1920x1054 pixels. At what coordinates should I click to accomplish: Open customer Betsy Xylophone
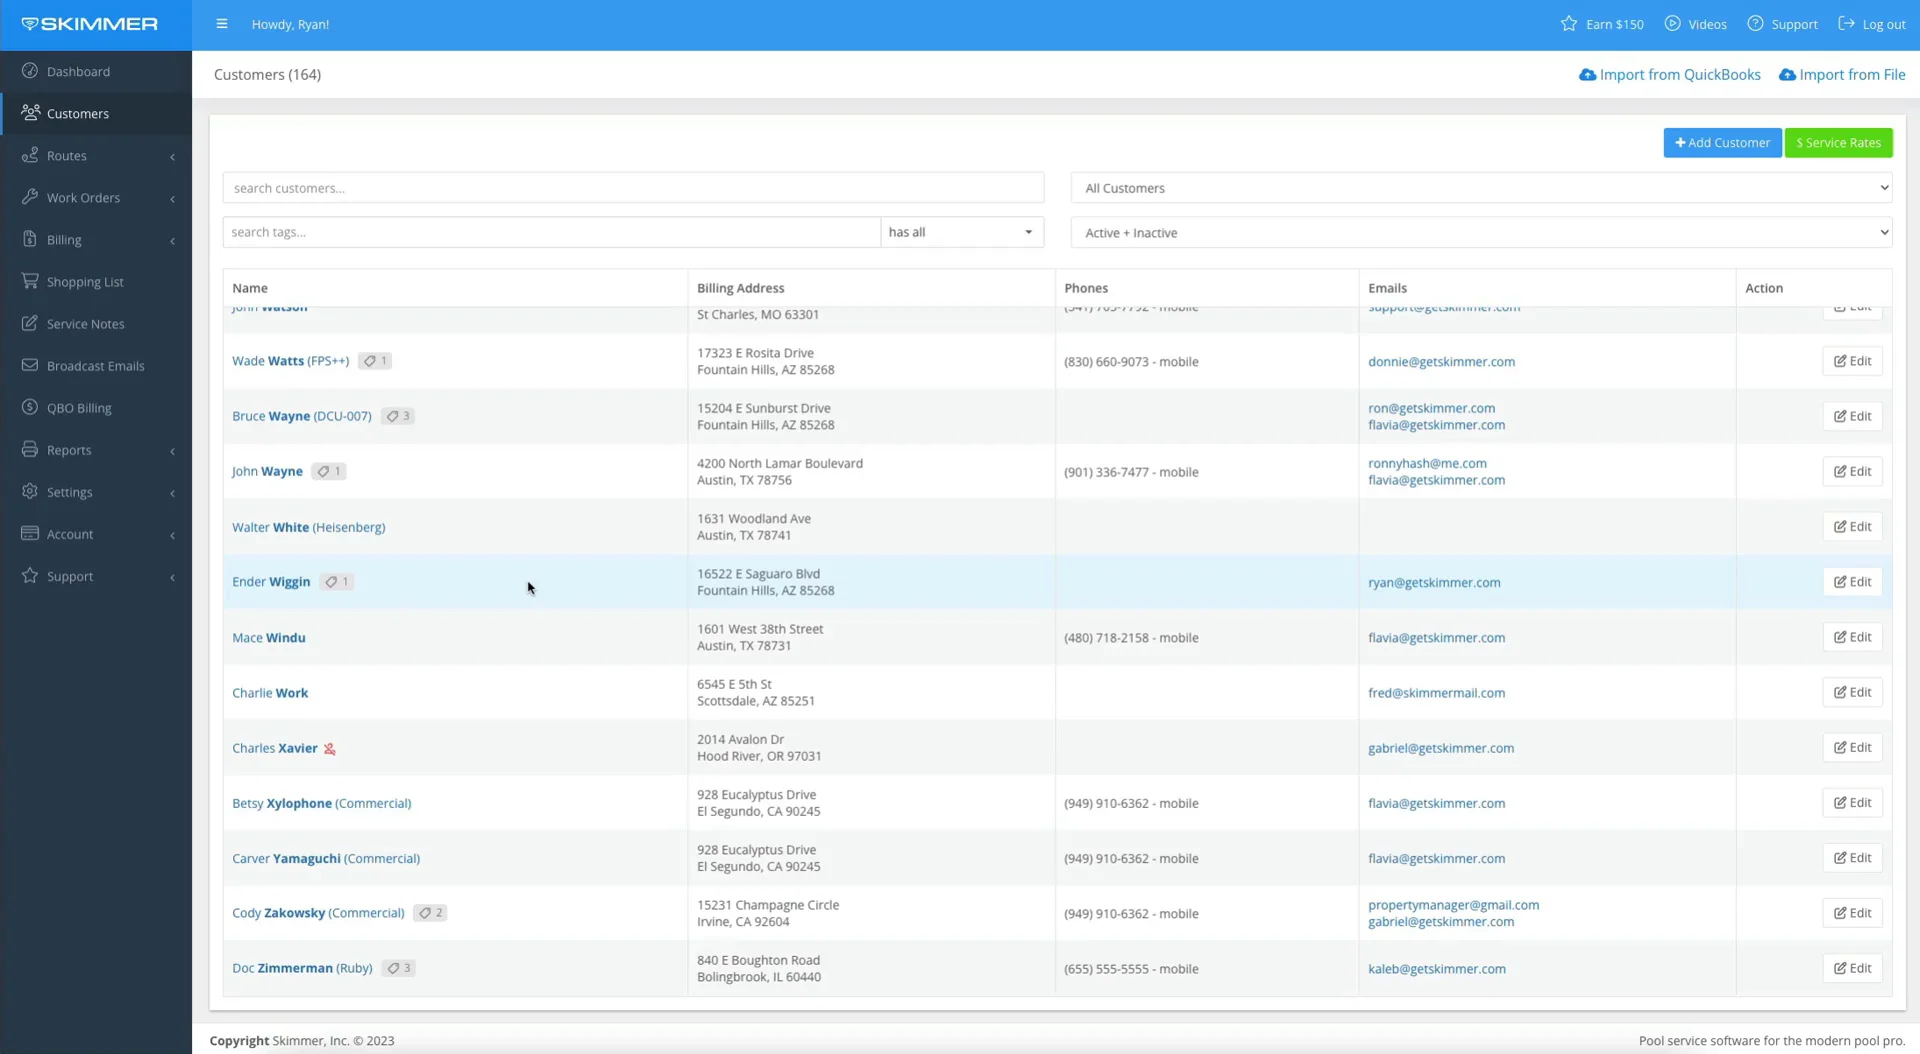pyautogui.click(x=322, y=803)
